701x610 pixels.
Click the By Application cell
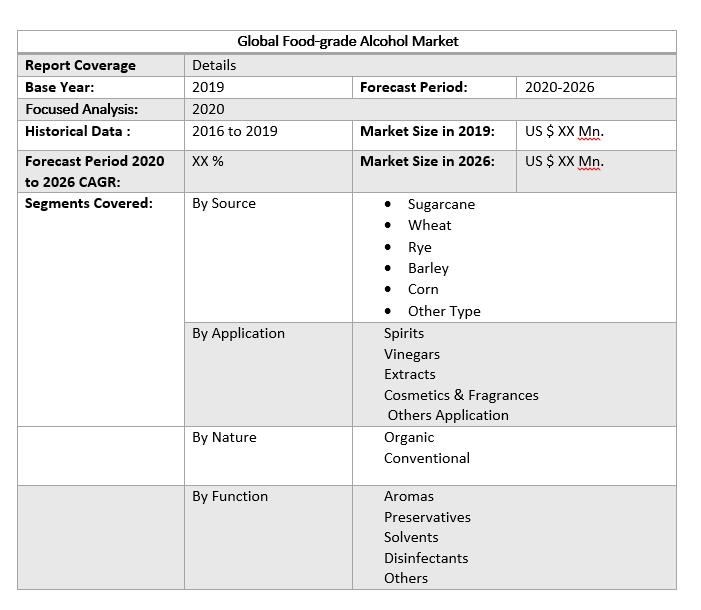point(238,333)
